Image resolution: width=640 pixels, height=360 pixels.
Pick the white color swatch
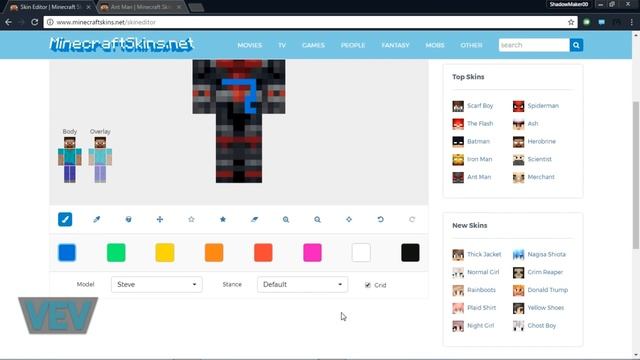point(361,253)
